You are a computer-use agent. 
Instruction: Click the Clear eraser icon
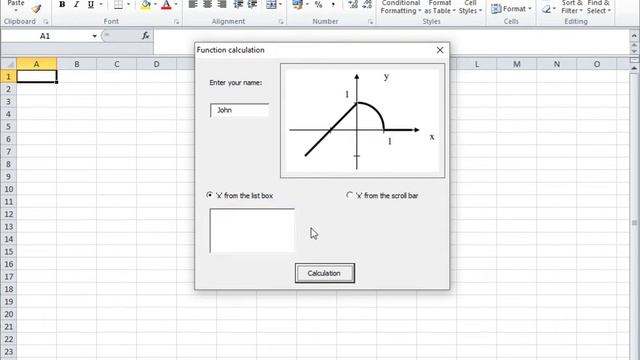click(546, 9)
